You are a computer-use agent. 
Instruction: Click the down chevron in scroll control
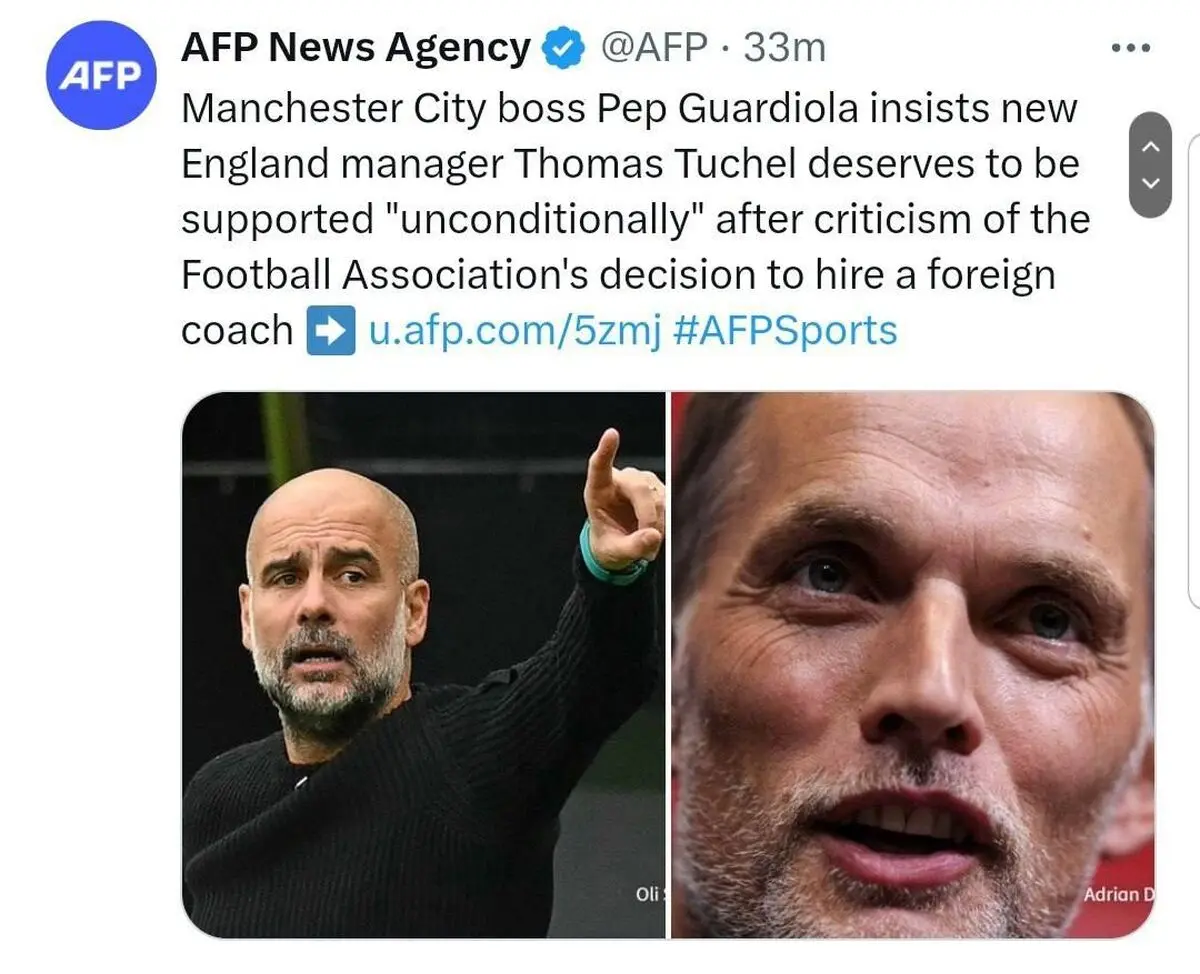coord(1149,183)
